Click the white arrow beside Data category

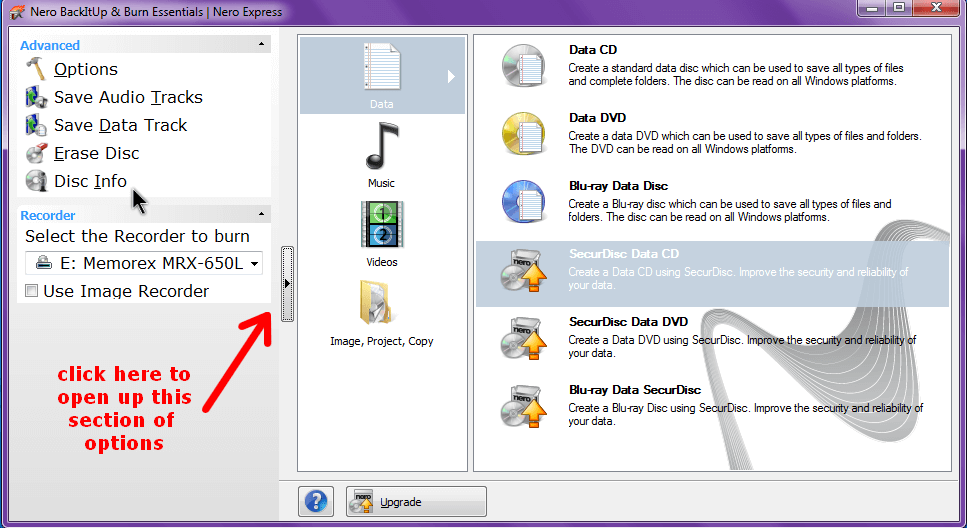click(x=451, y=76)
